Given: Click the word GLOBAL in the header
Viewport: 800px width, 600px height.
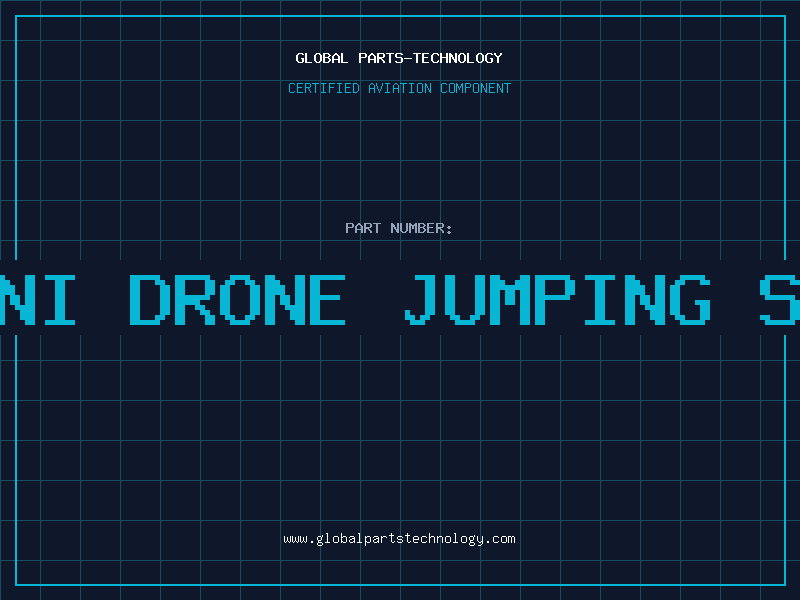Looking at the screenshot, I should [x=322, y=58].
